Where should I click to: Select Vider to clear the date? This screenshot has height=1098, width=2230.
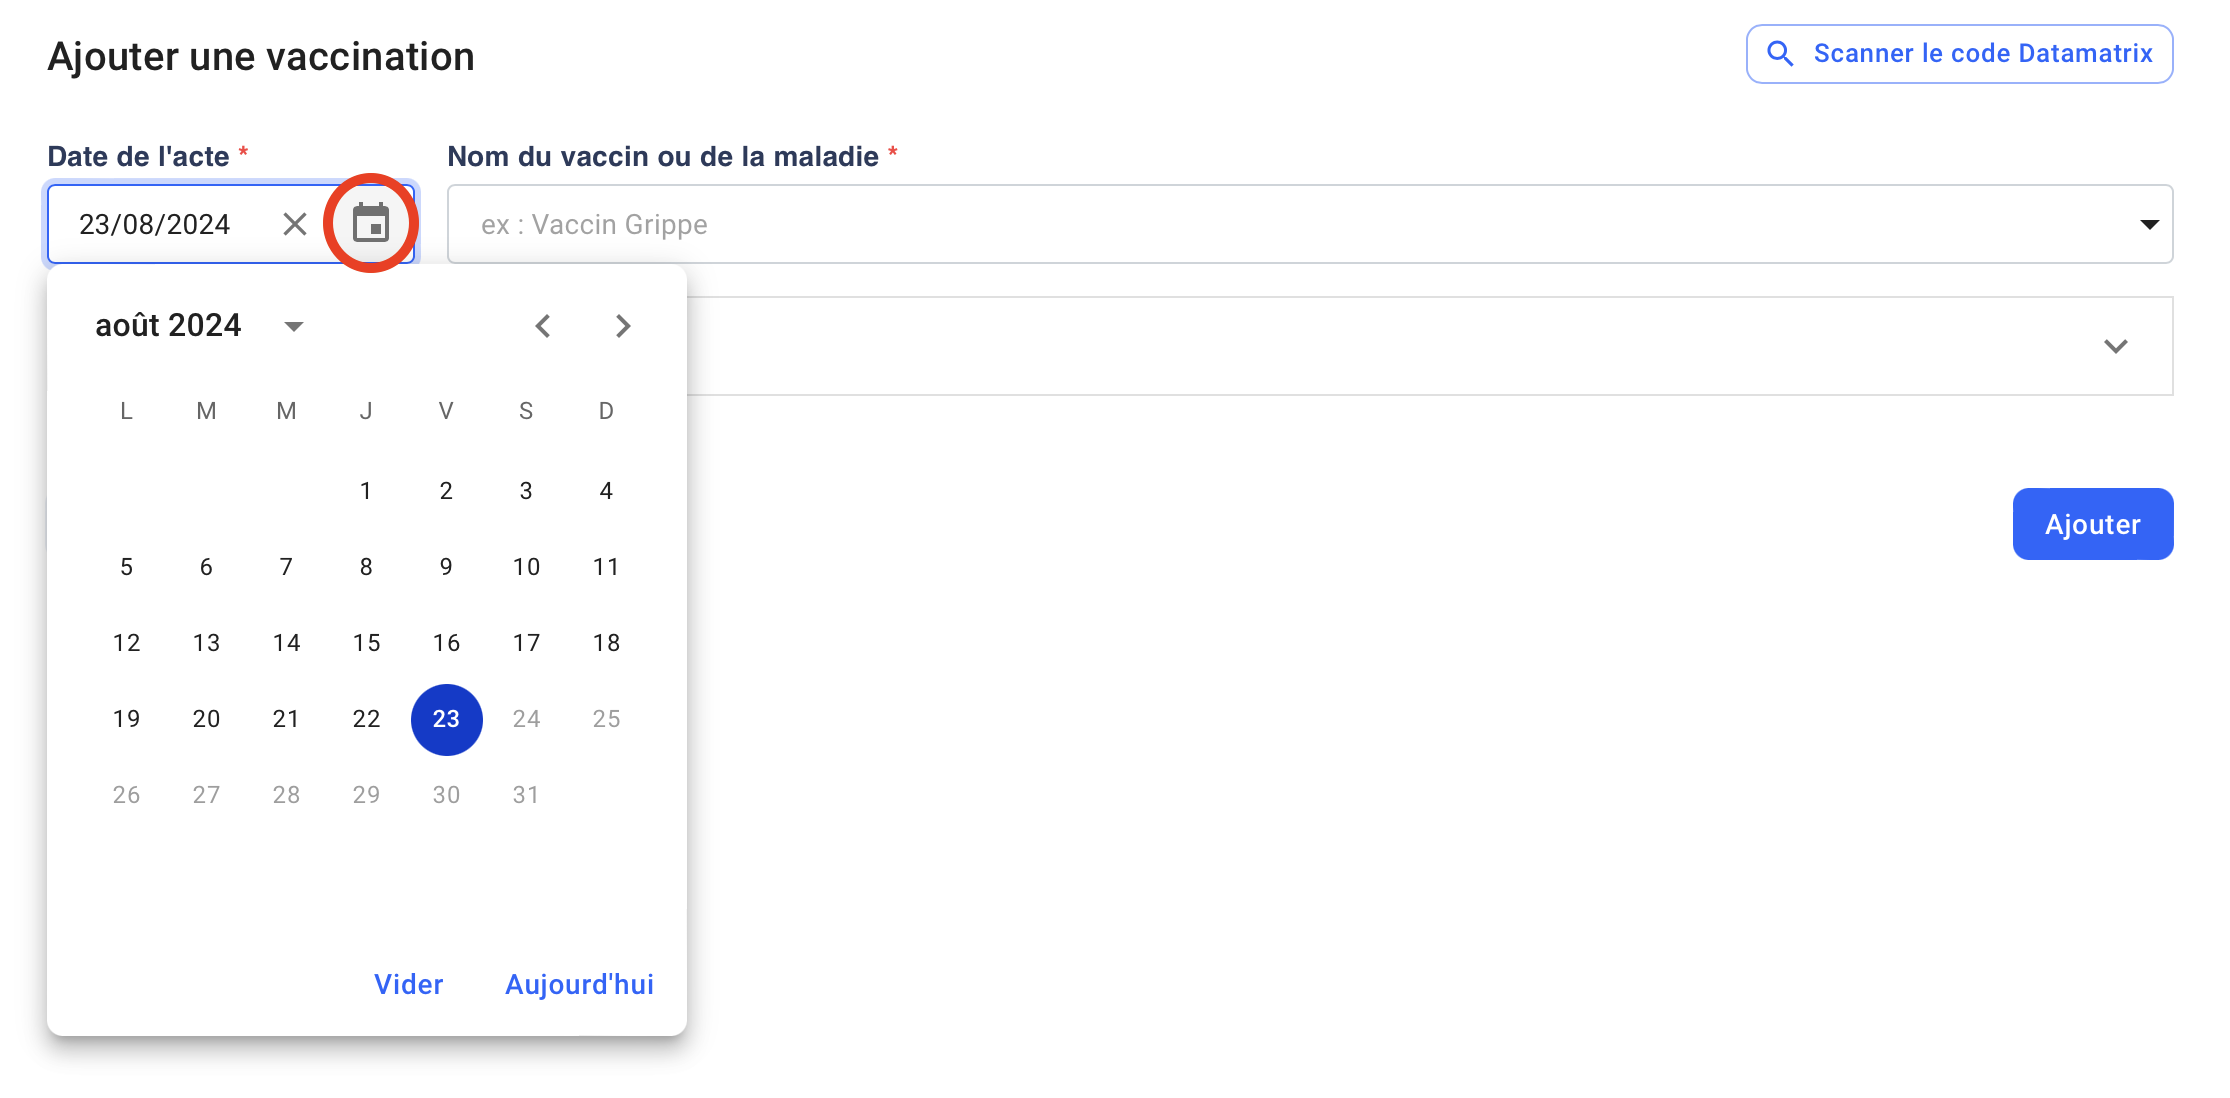408,985
